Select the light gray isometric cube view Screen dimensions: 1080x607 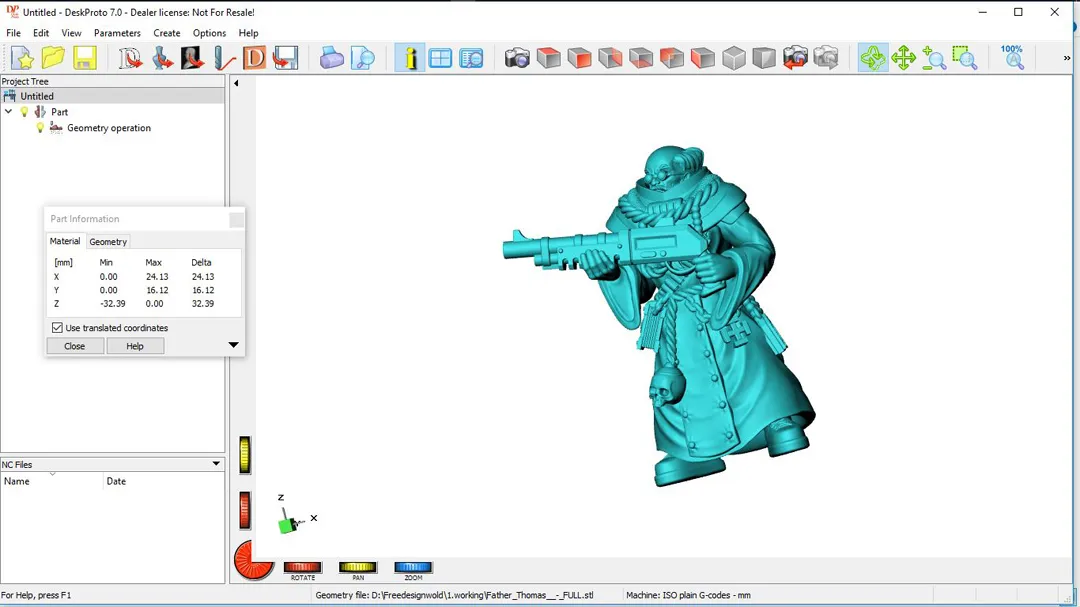pyautogui.click(x=734, y=59)
